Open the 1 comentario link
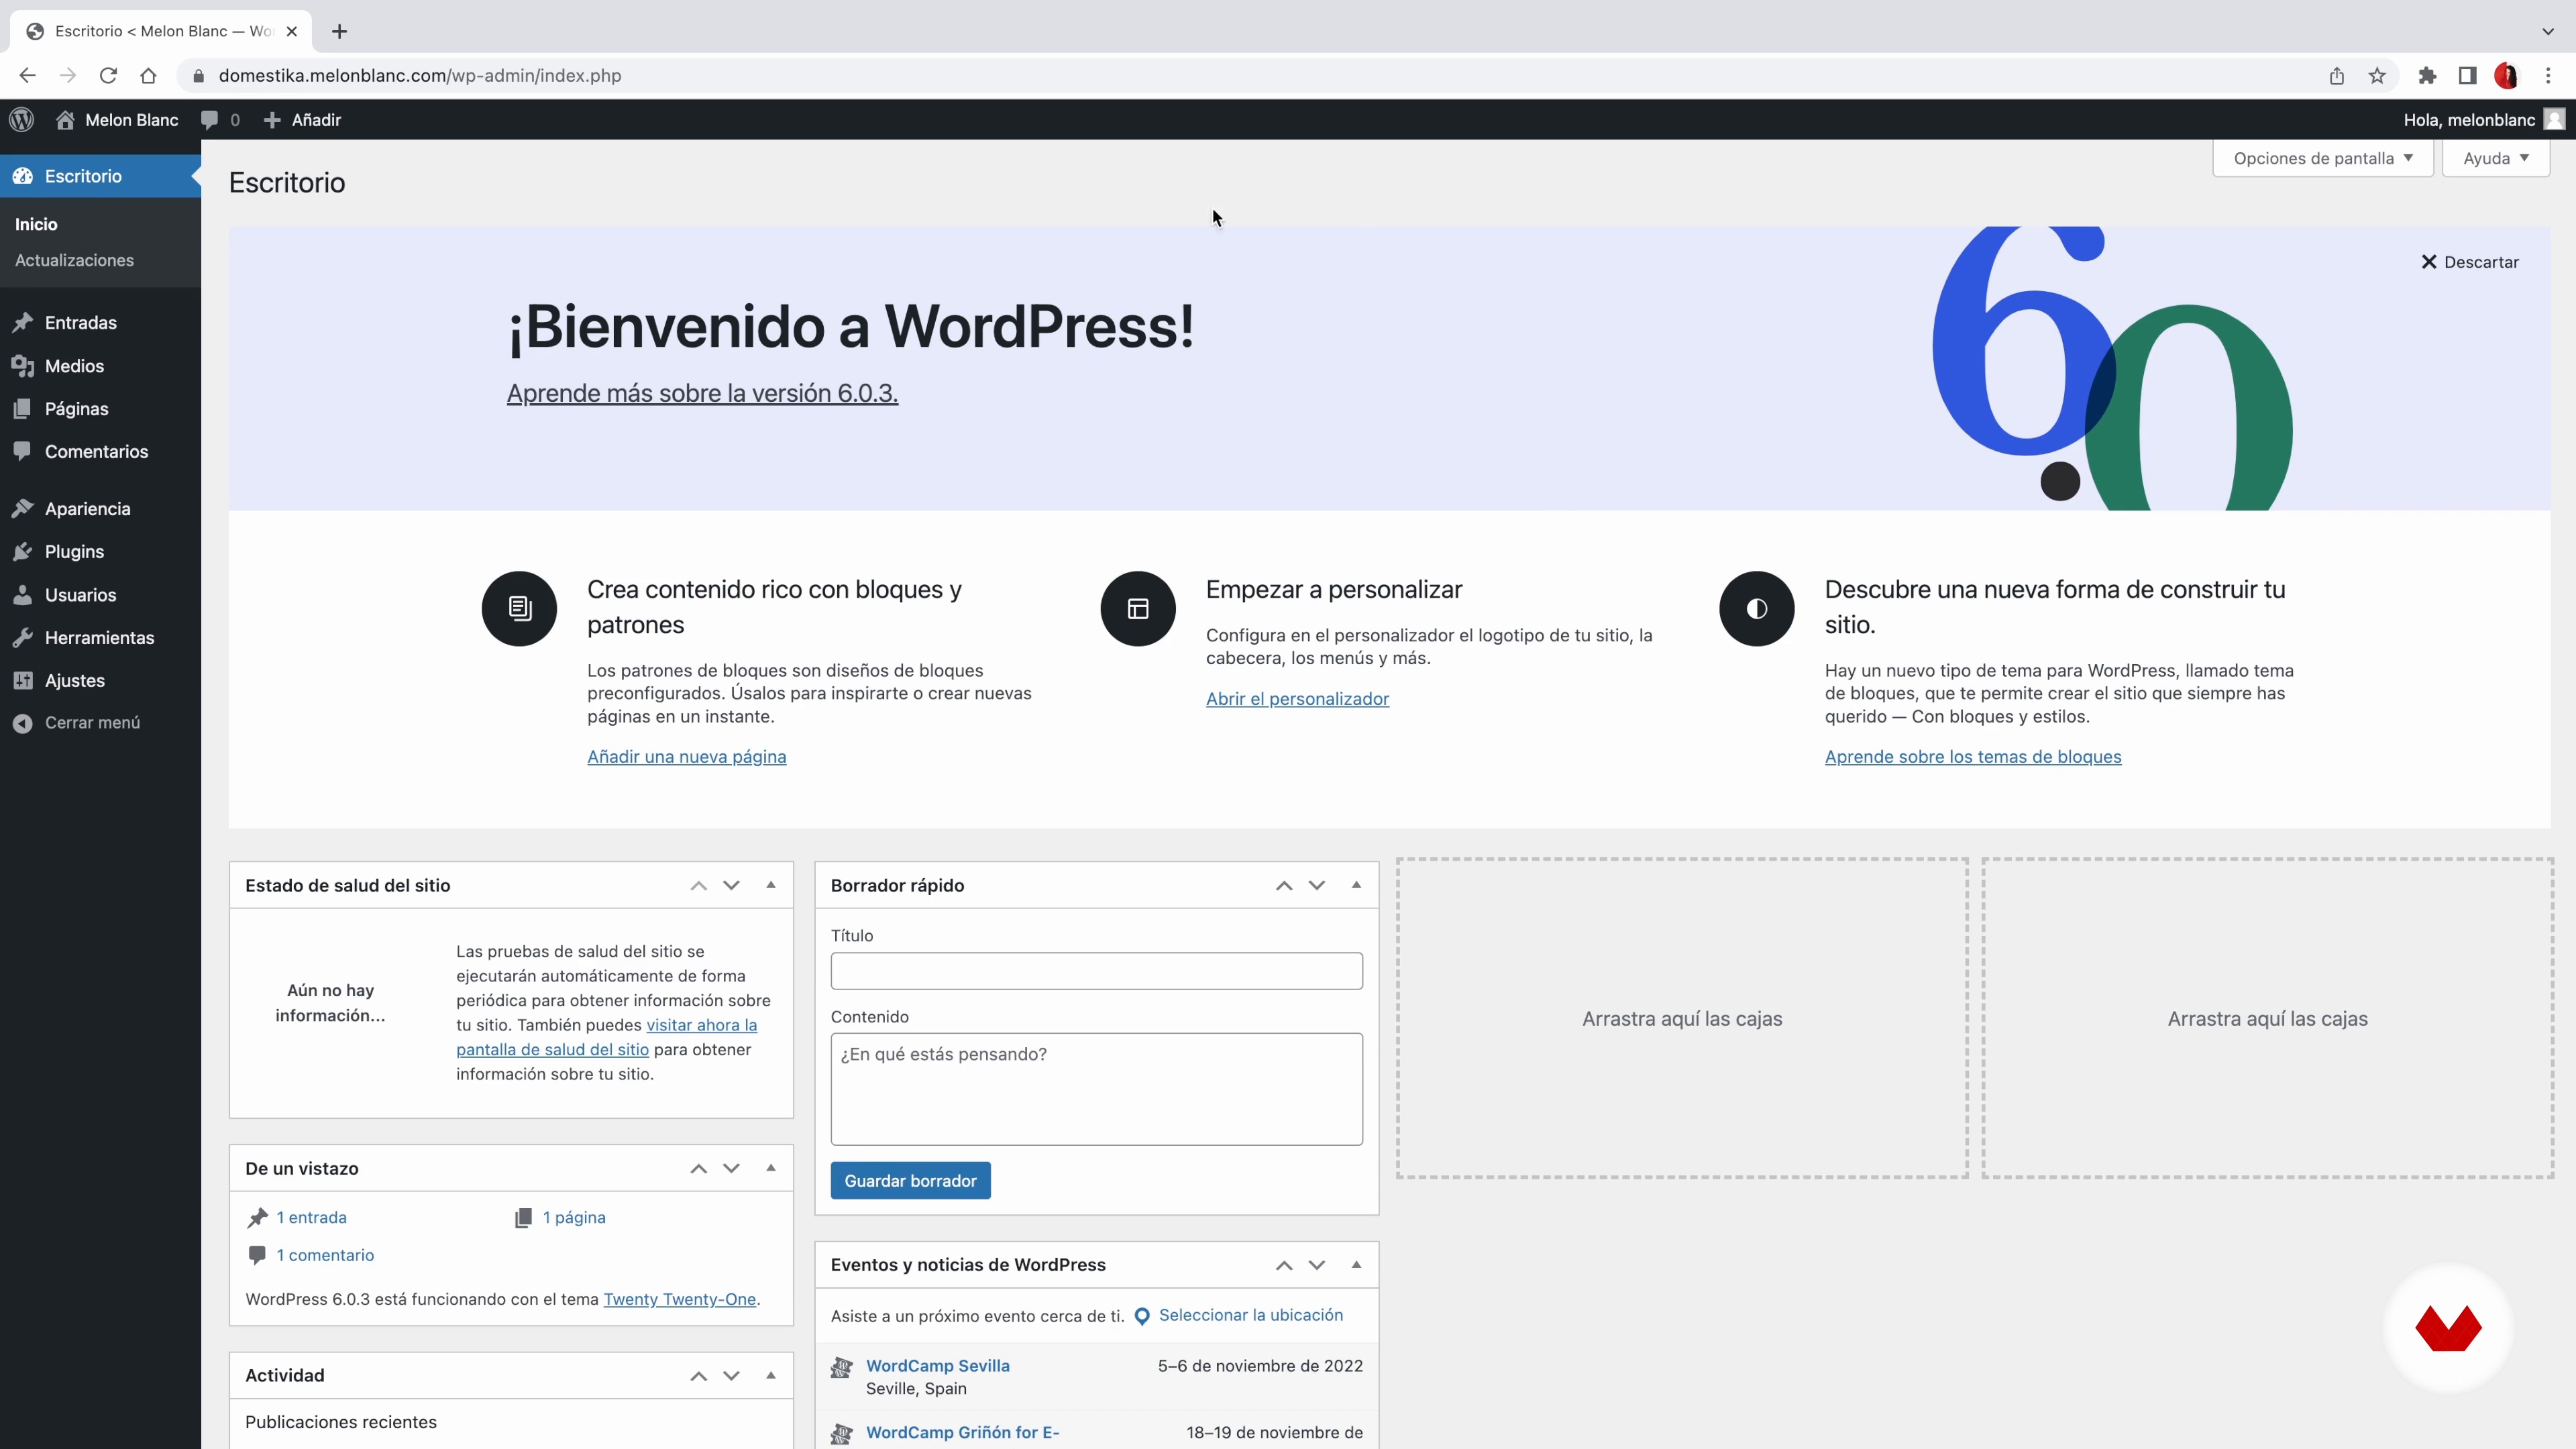Image resolution: width=2576 pixels, height=1449 pixels. pos(325,1255)
